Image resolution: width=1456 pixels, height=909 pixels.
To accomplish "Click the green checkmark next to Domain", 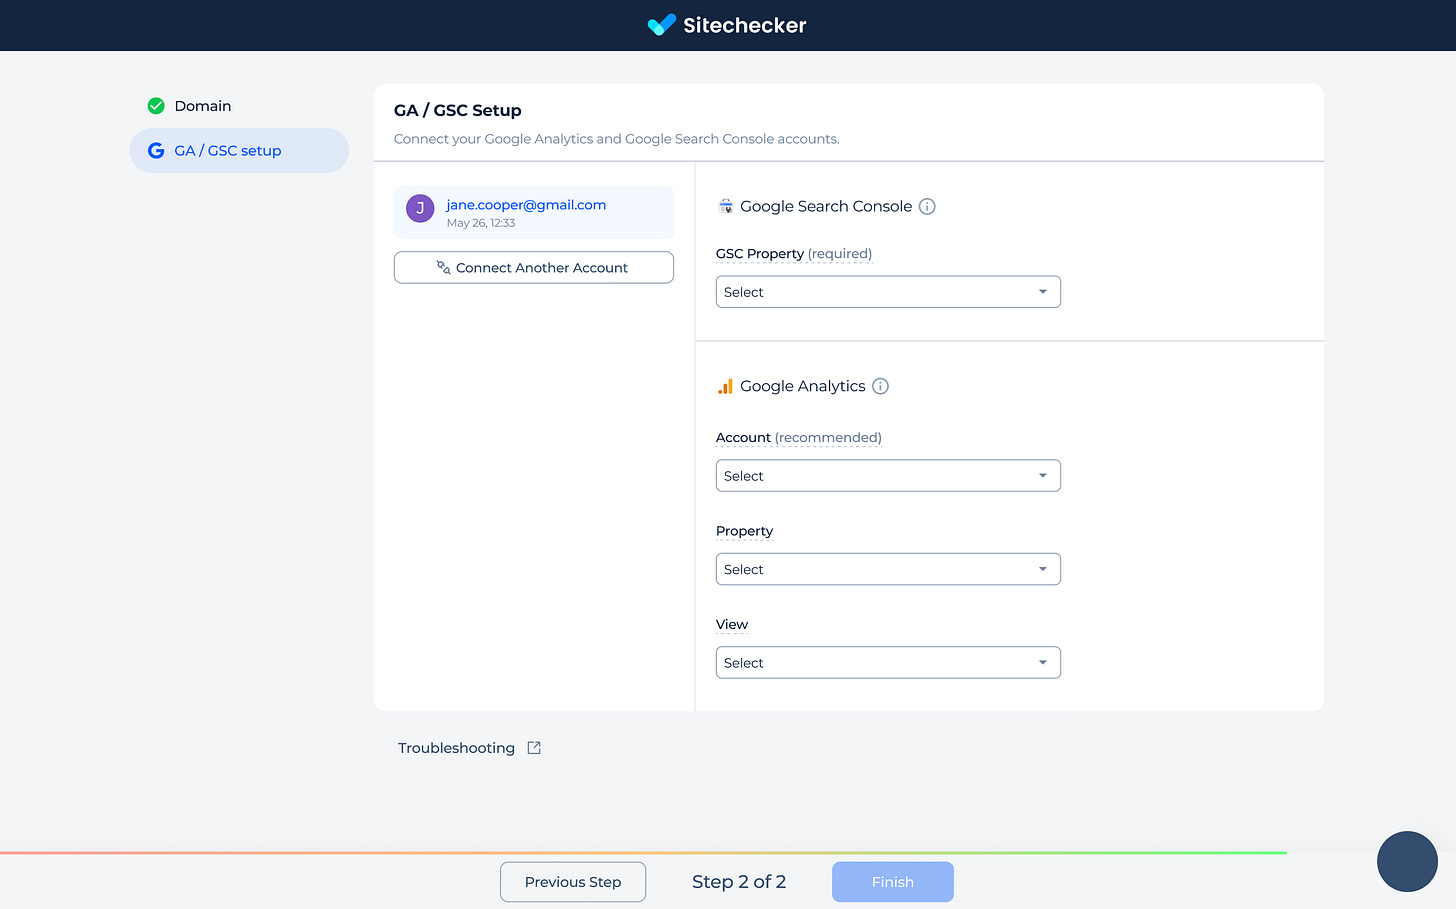I will click(x=156, y=106).
